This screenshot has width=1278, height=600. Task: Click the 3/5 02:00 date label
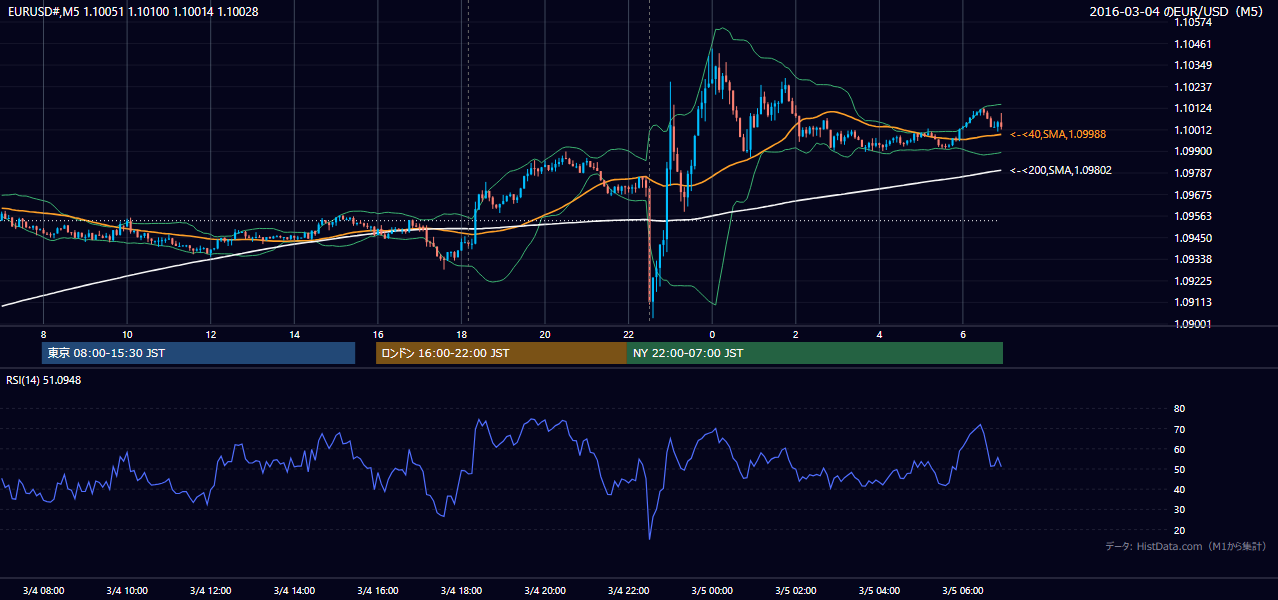[795, 590]
